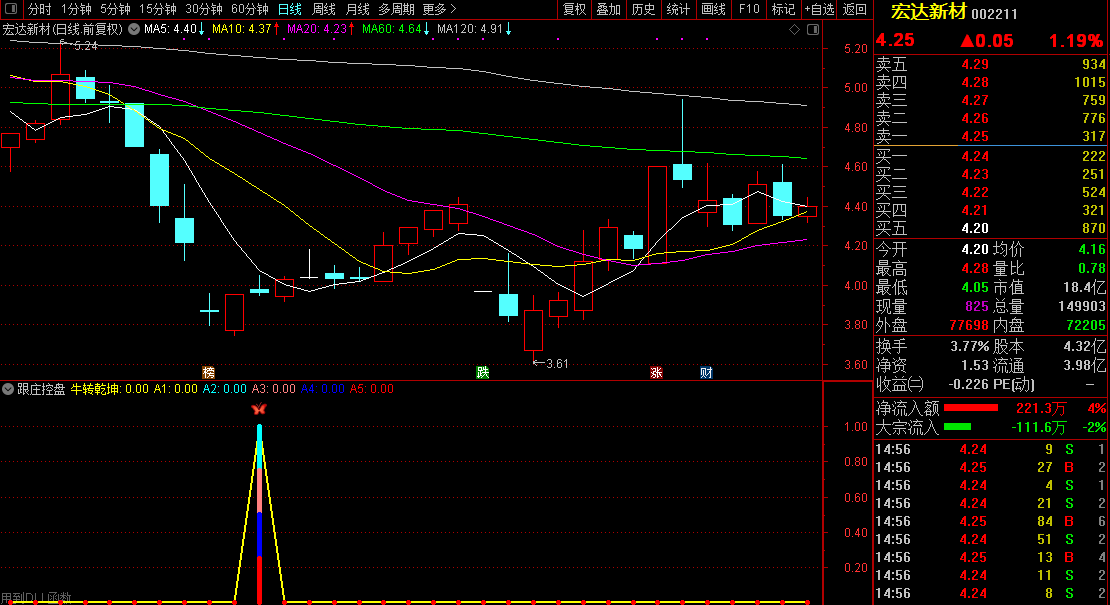Click the blue 财 event marker
Viewport: 1110px width, 605px height.
706,372
